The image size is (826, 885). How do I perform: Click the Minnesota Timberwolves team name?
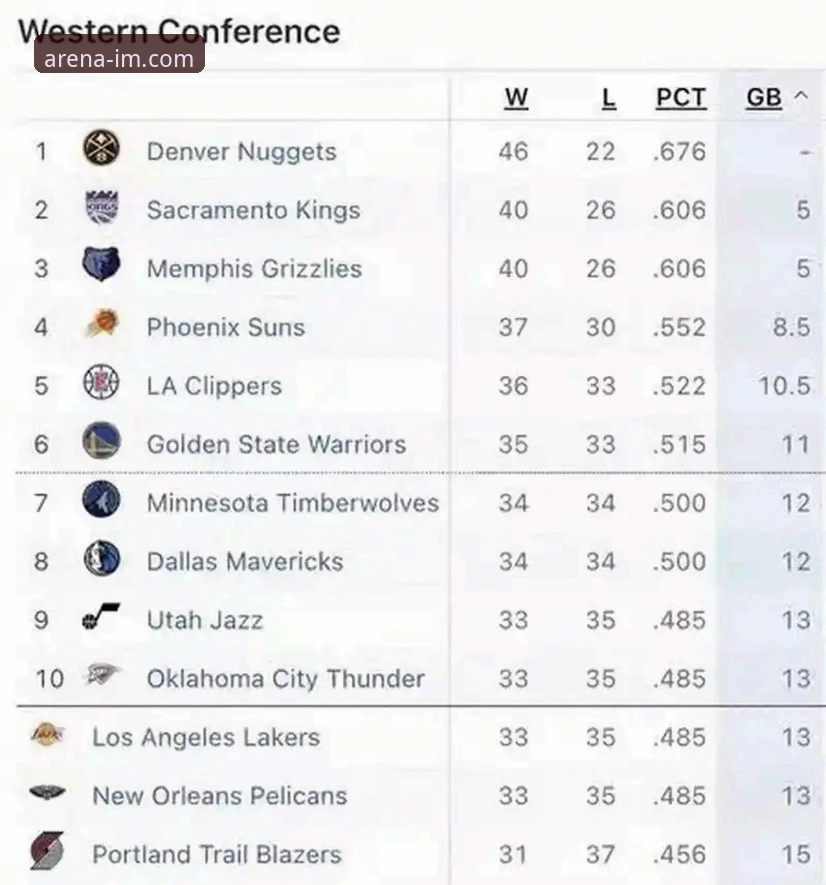click(292, 502)
